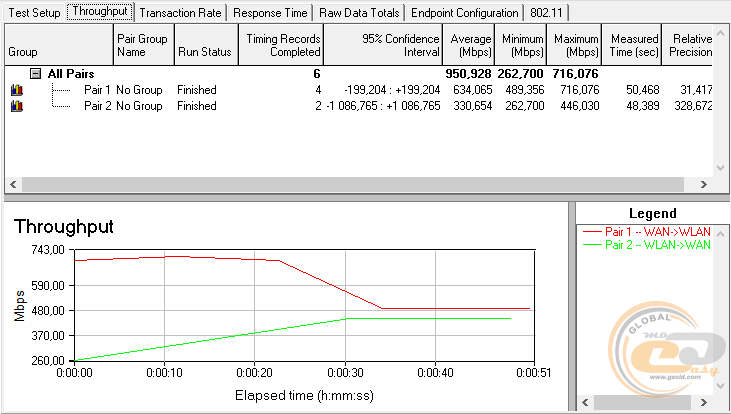Click the Elapsed time axis label
The width and height of the screenshot is (731, 414).
[304, 395]
